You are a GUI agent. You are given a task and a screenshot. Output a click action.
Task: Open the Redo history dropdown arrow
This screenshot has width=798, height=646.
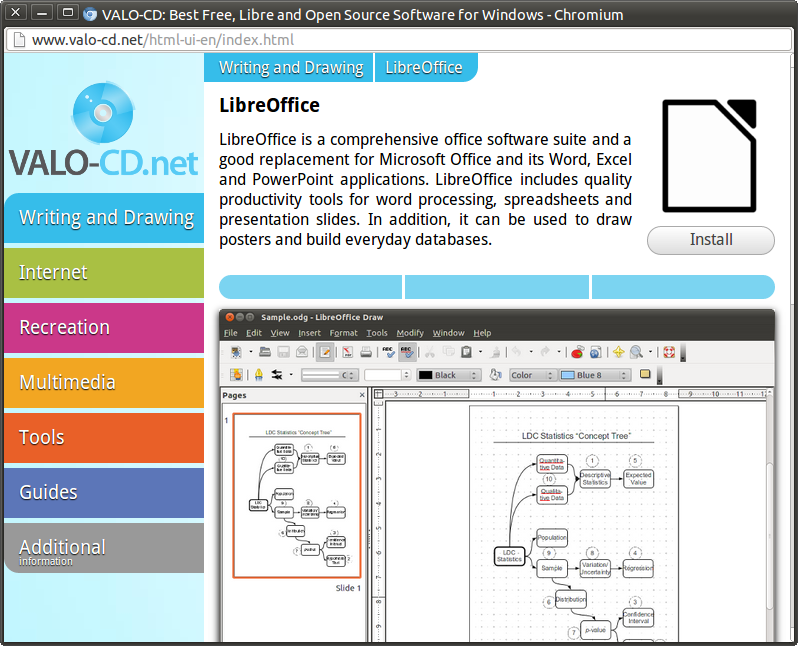559,352
